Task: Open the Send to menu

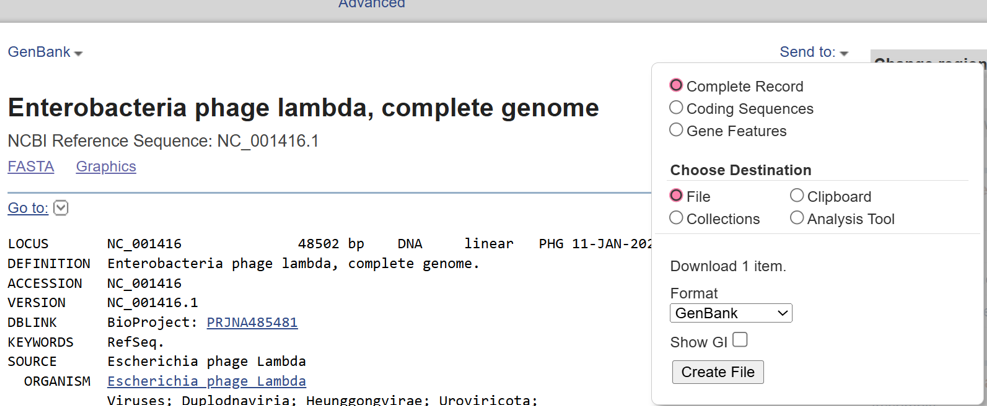Action: point(813,52)
